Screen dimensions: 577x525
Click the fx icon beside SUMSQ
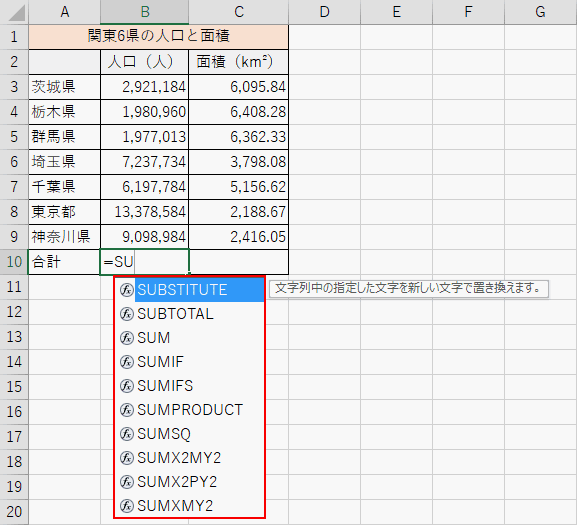127,434
